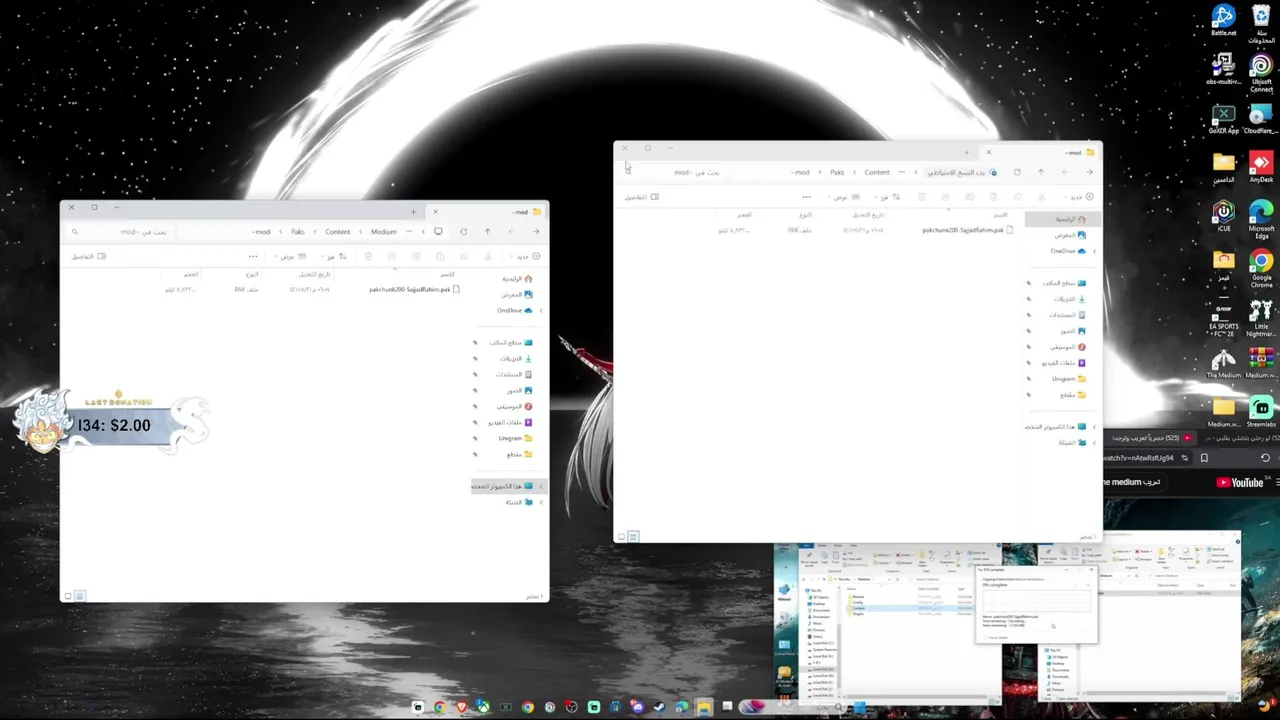This screenshot has width=1280, height=720.
Task: Add a new tab in the left Explorer window
Action: 413,212
